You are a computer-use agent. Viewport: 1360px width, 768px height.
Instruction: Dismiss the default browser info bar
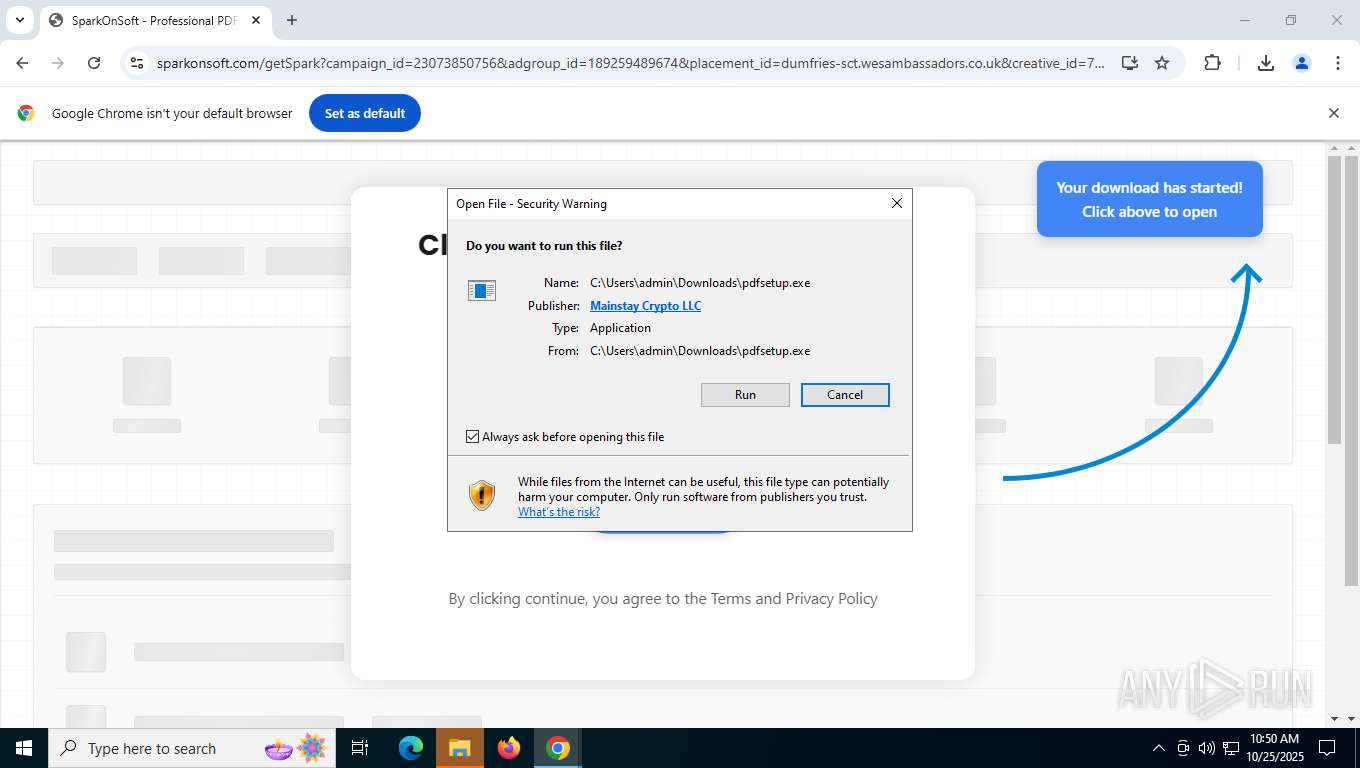1333,113
